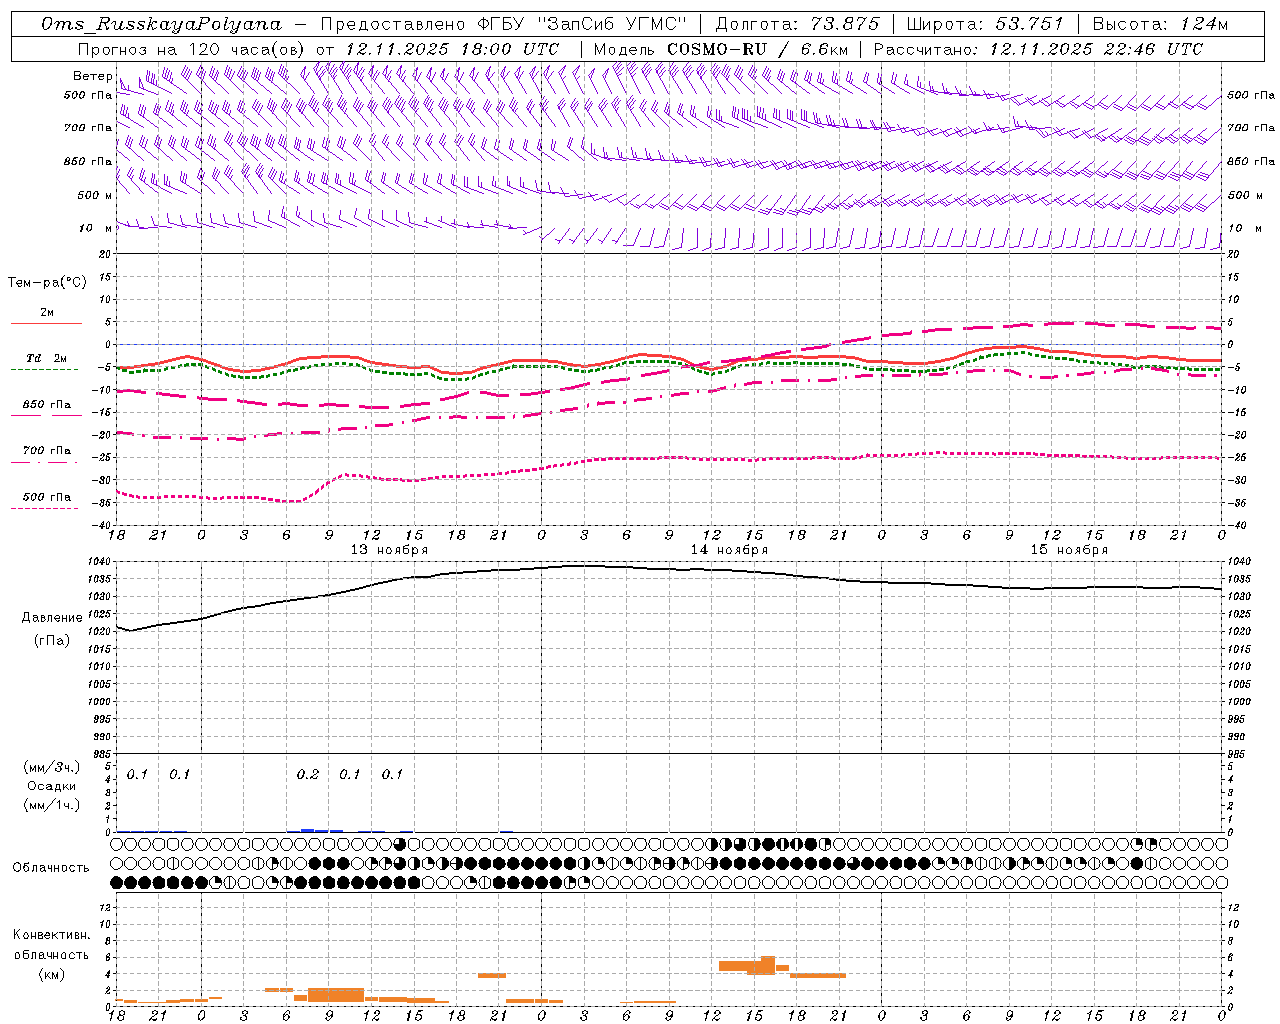This screenshot has height=1024, width=1280.
Task: Click the (км) convective height unit label
Action: pyautogui.click(x=51, y=974)
